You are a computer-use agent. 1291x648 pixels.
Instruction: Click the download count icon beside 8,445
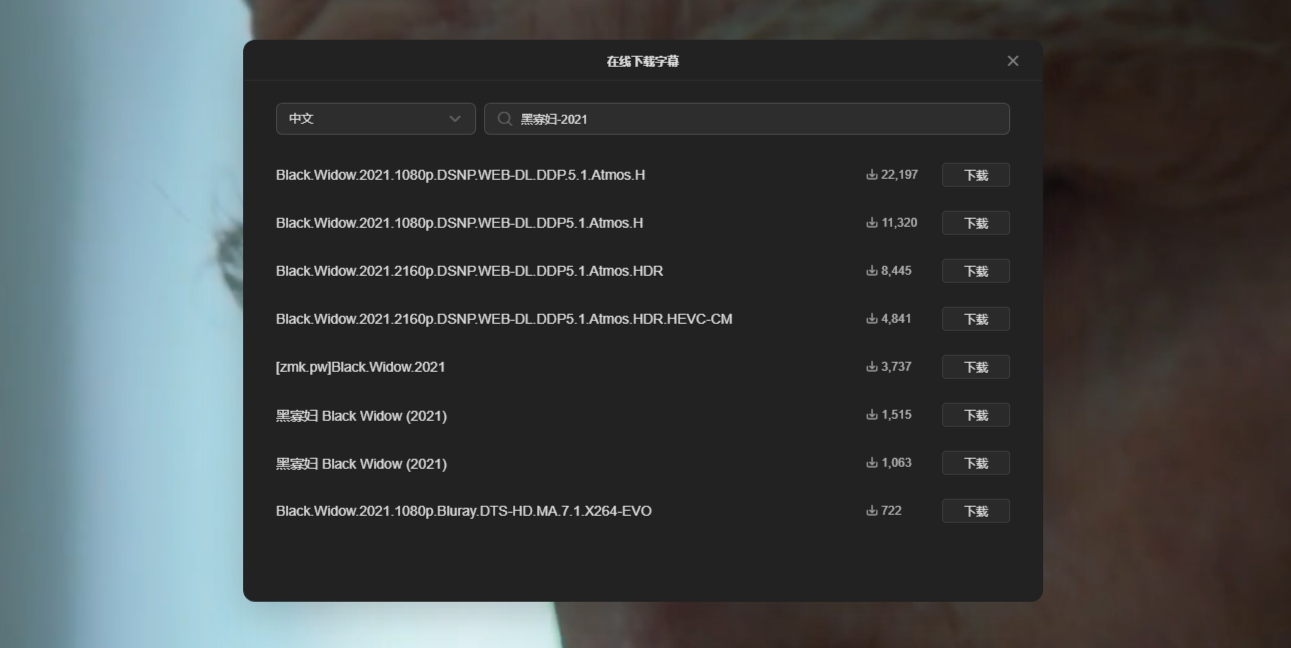click(x=872, y=271)
